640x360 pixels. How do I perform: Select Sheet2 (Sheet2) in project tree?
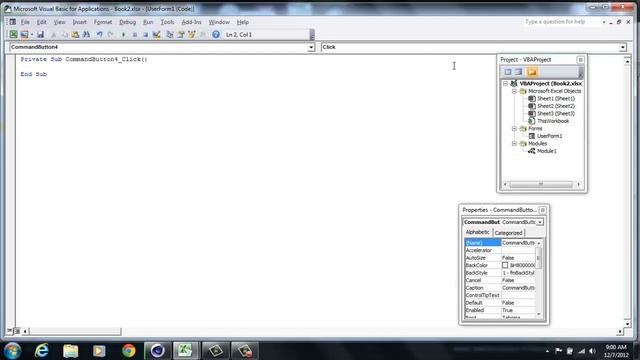point(556,106)
